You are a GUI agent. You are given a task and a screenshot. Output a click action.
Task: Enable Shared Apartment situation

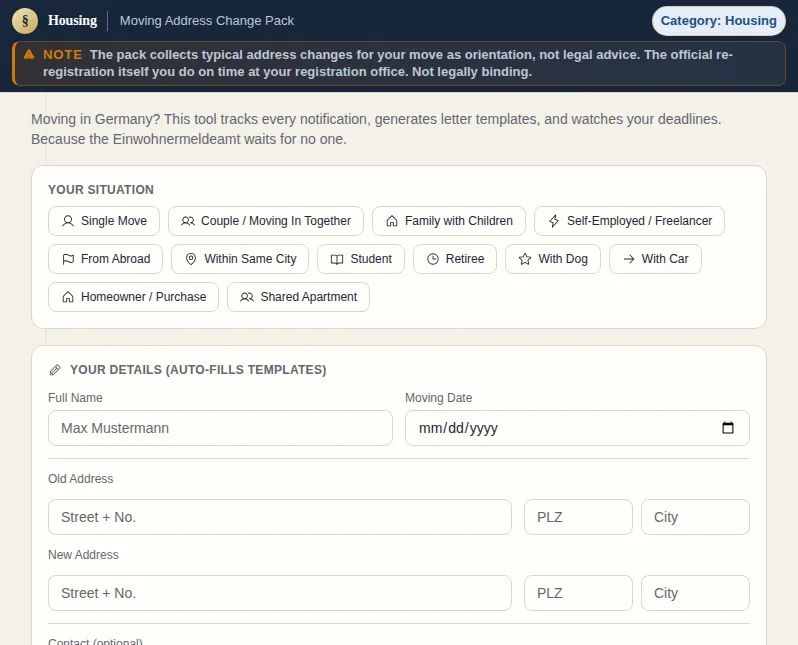298,297
